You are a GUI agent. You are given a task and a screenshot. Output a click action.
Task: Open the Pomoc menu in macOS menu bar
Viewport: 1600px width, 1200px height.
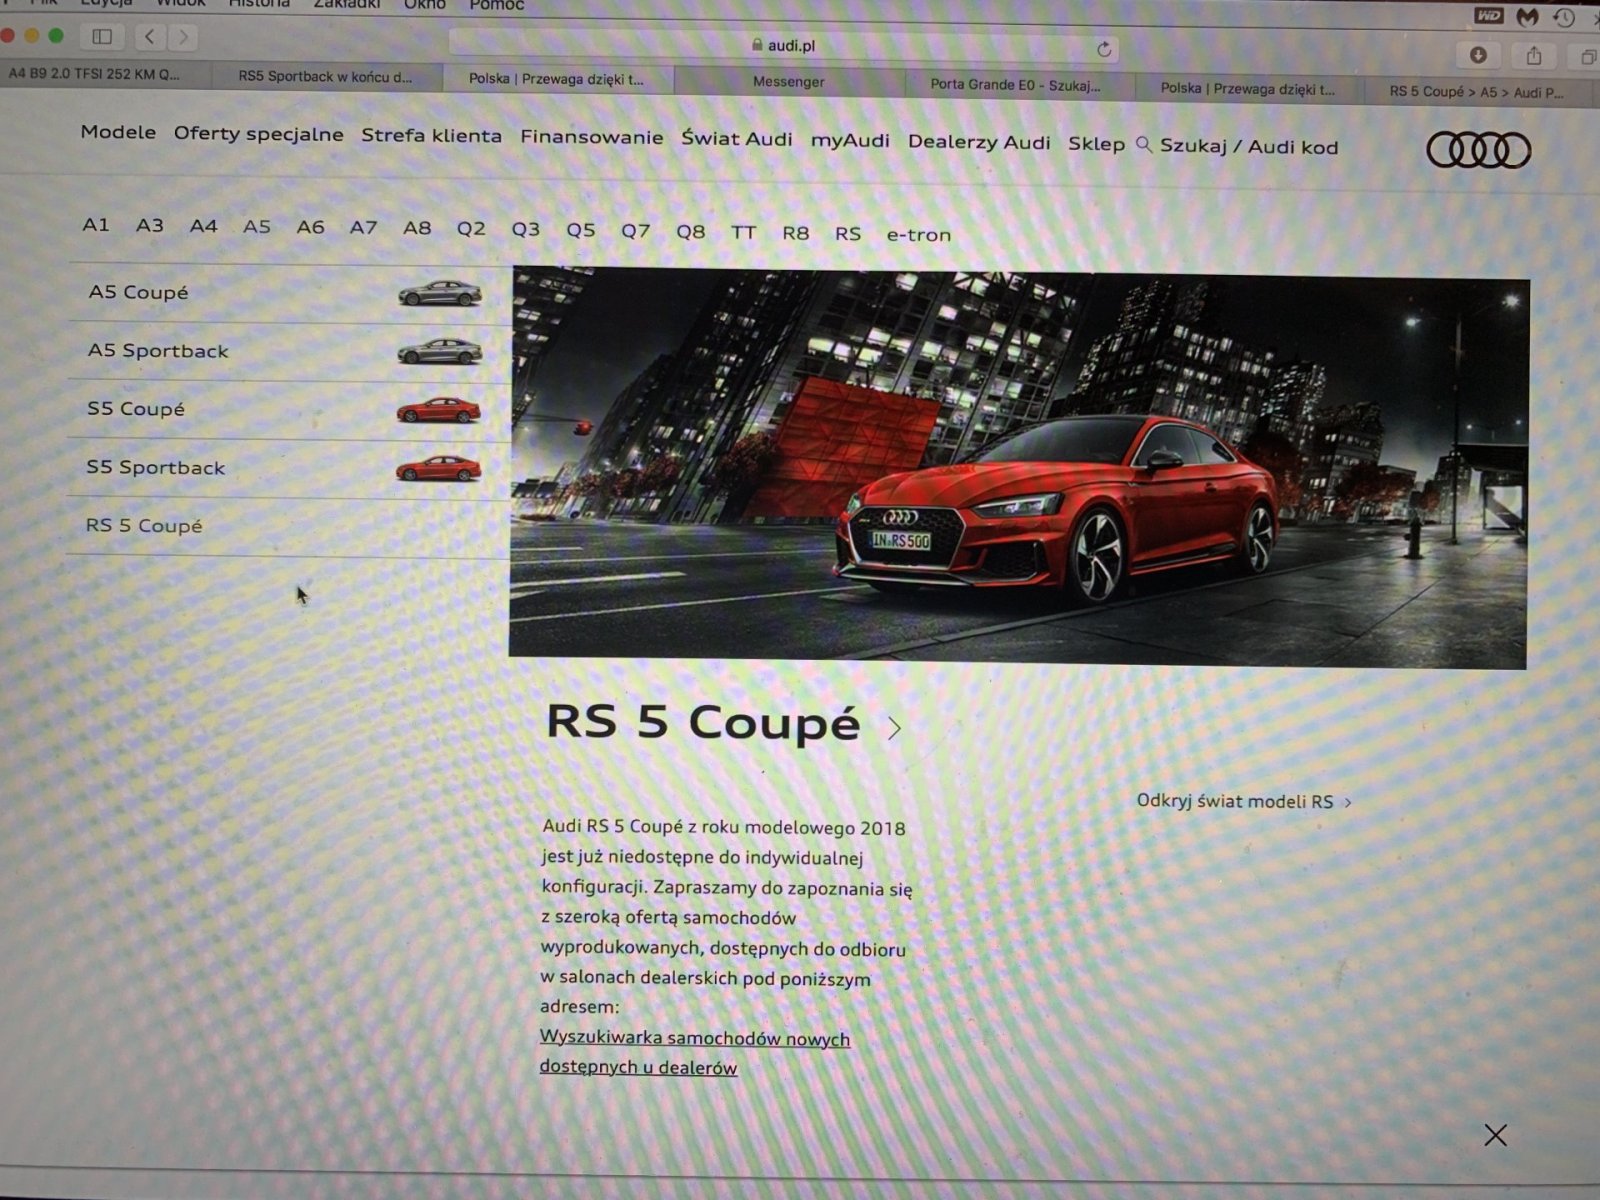coord(497,5)
